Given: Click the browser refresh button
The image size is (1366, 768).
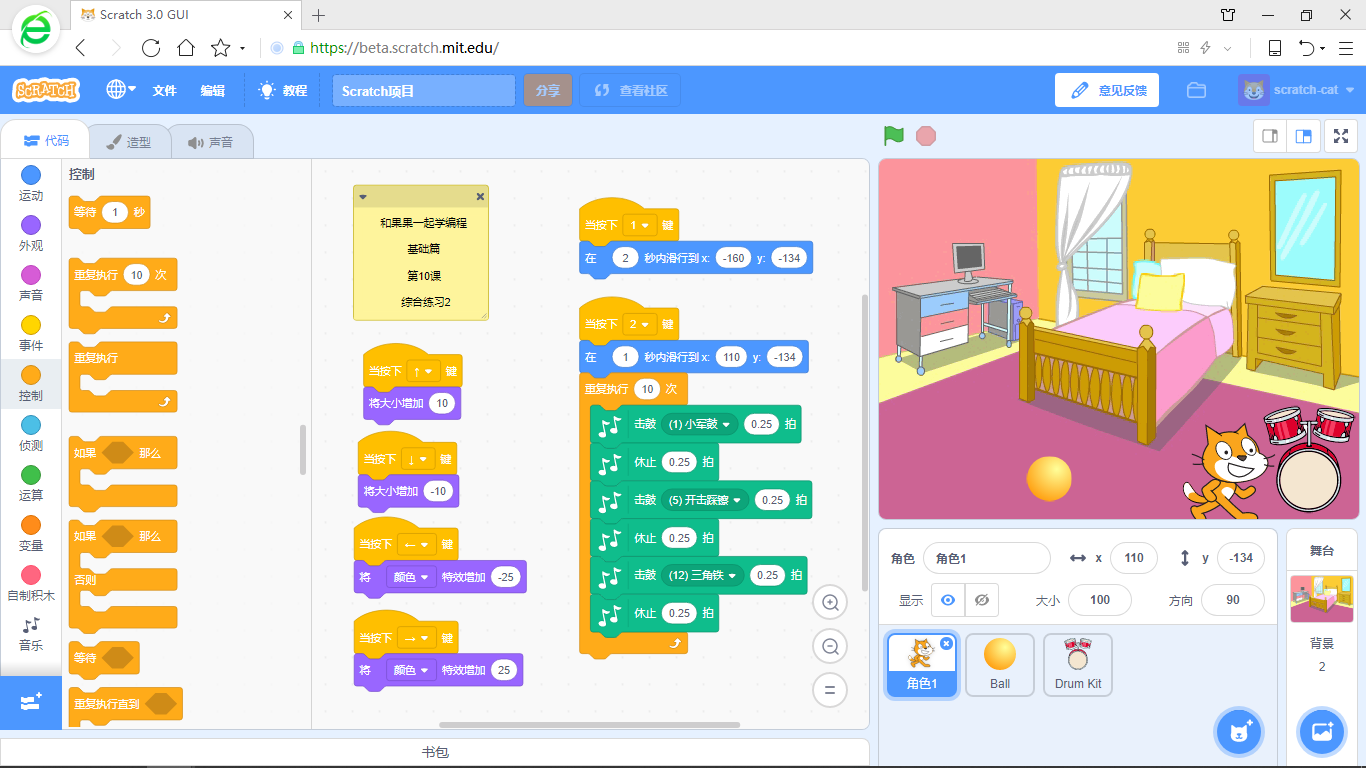Looking at the screenshot, I should (151, 47).
